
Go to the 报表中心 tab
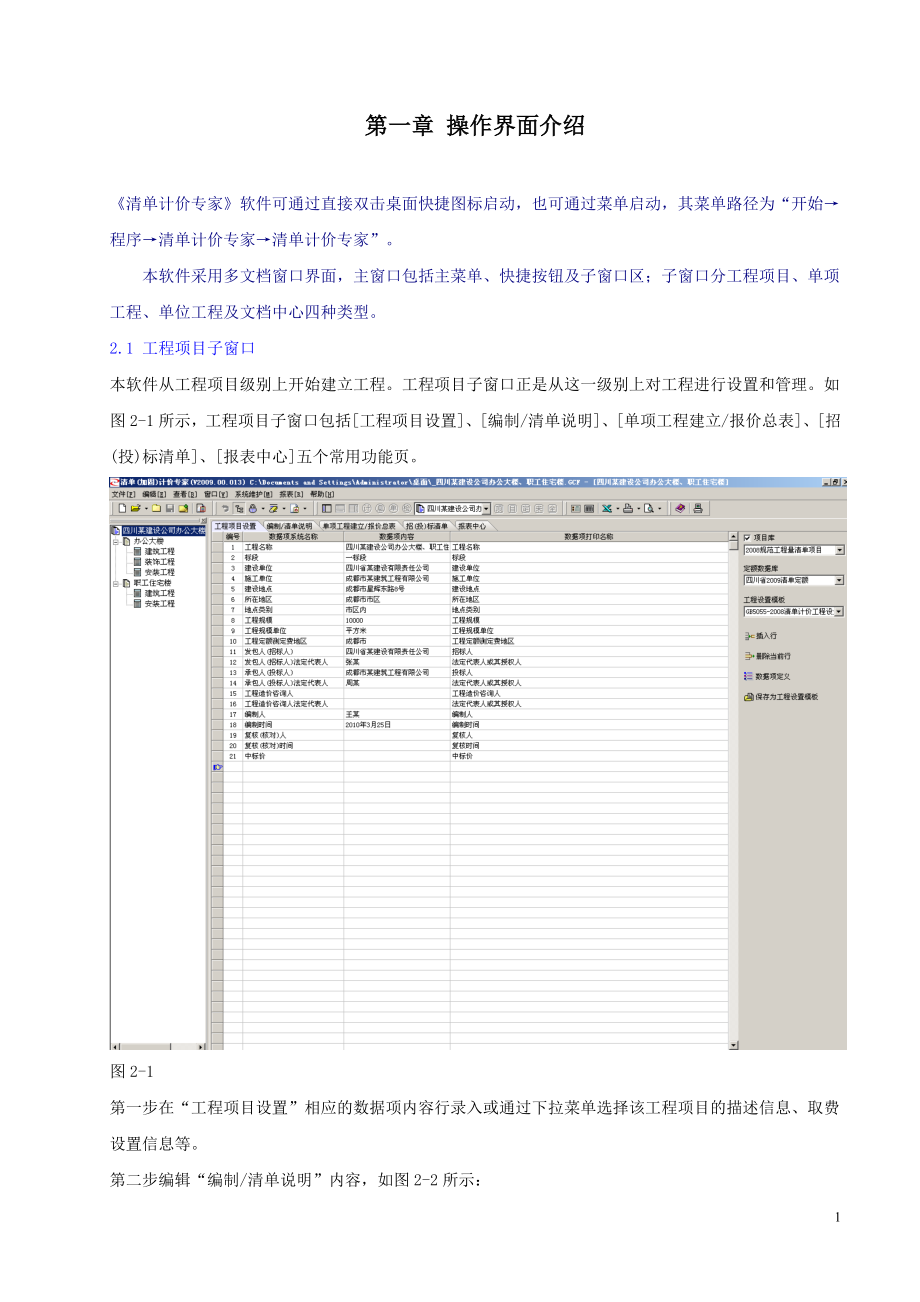point(473,525)
